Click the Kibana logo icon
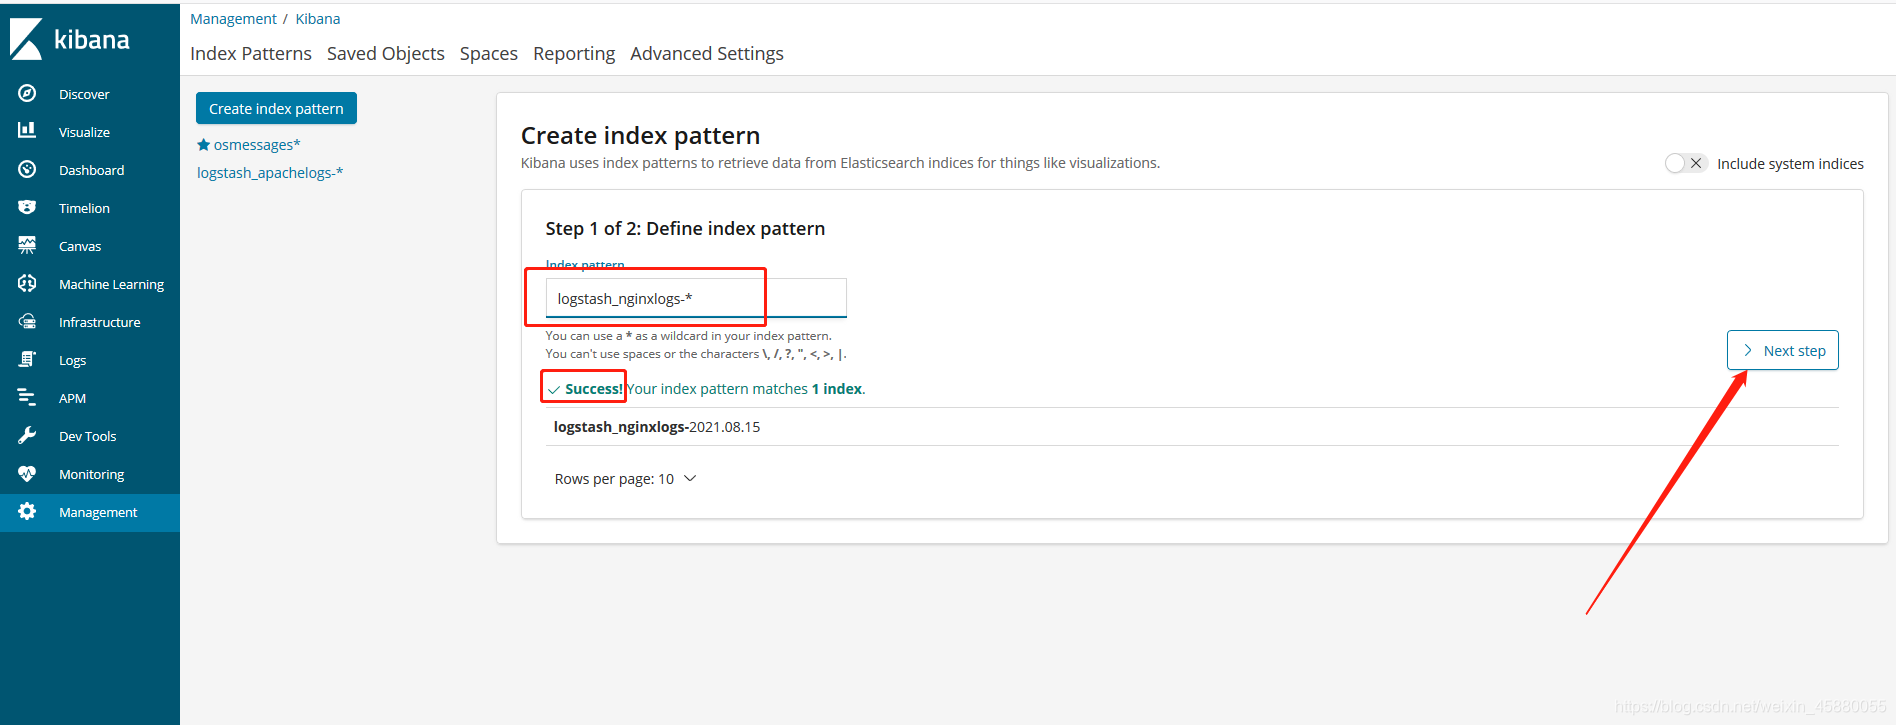This screenshot has height=725, width=1896. click(26, 39)
